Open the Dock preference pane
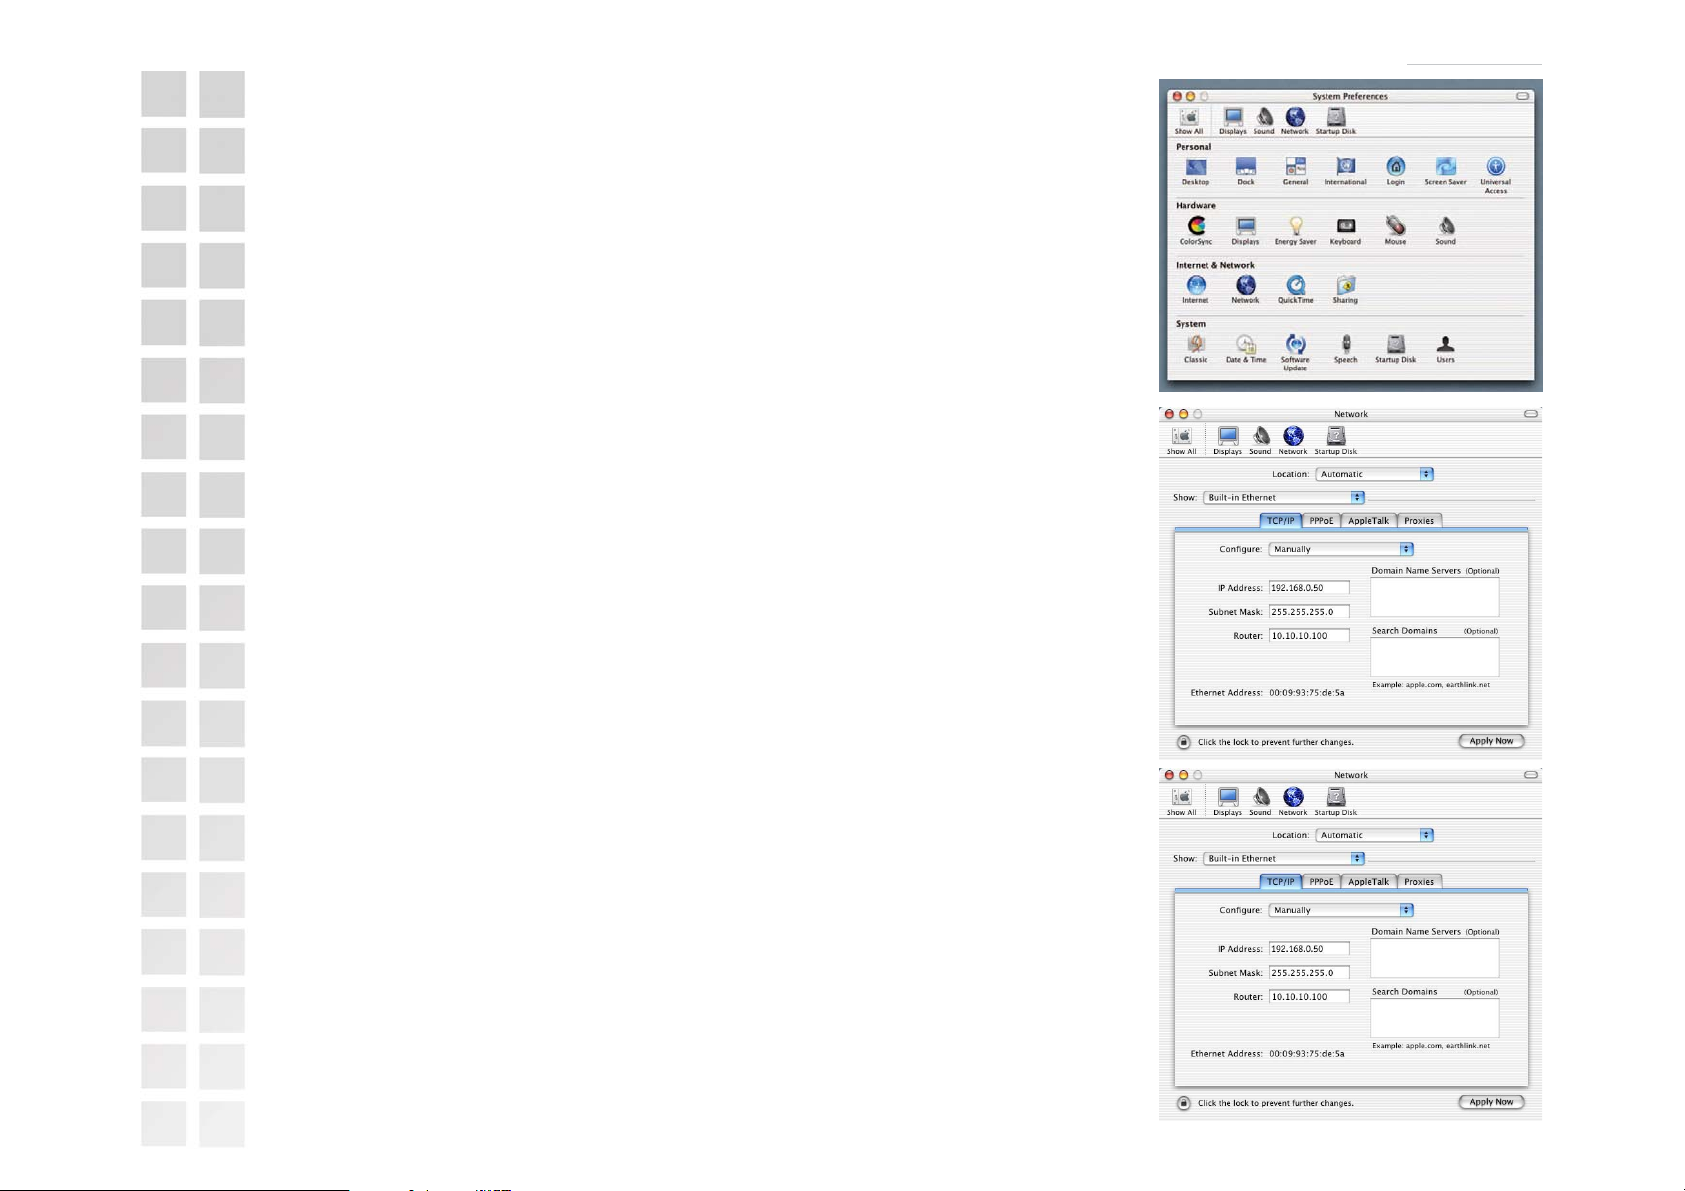The image size is (1685, 1191). pyautogui.click(x=1246, y=171)
